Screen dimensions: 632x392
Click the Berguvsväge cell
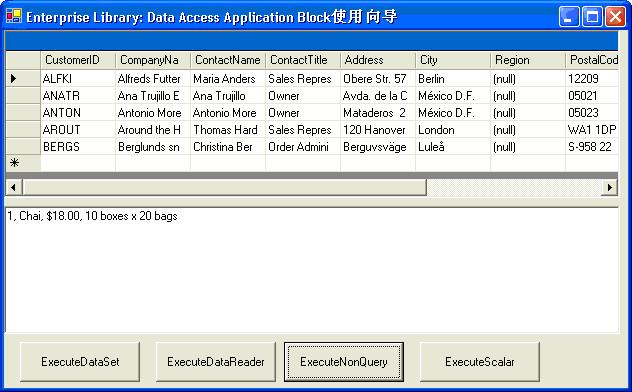tap(378, 146)
